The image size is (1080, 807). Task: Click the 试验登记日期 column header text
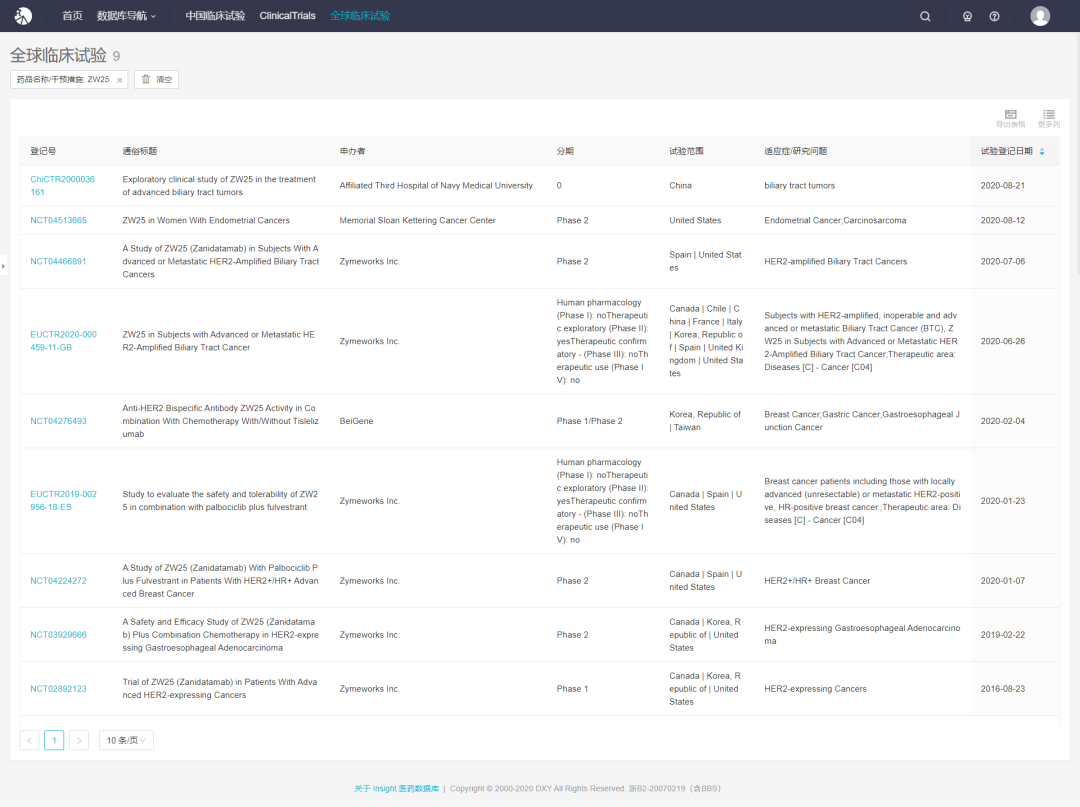(1007, 151)
